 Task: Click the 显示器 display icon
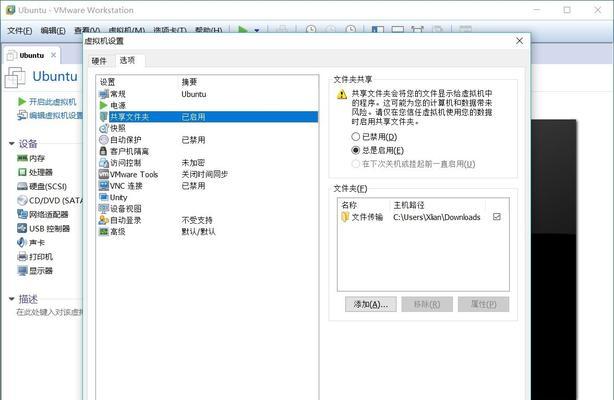[22, 271]
